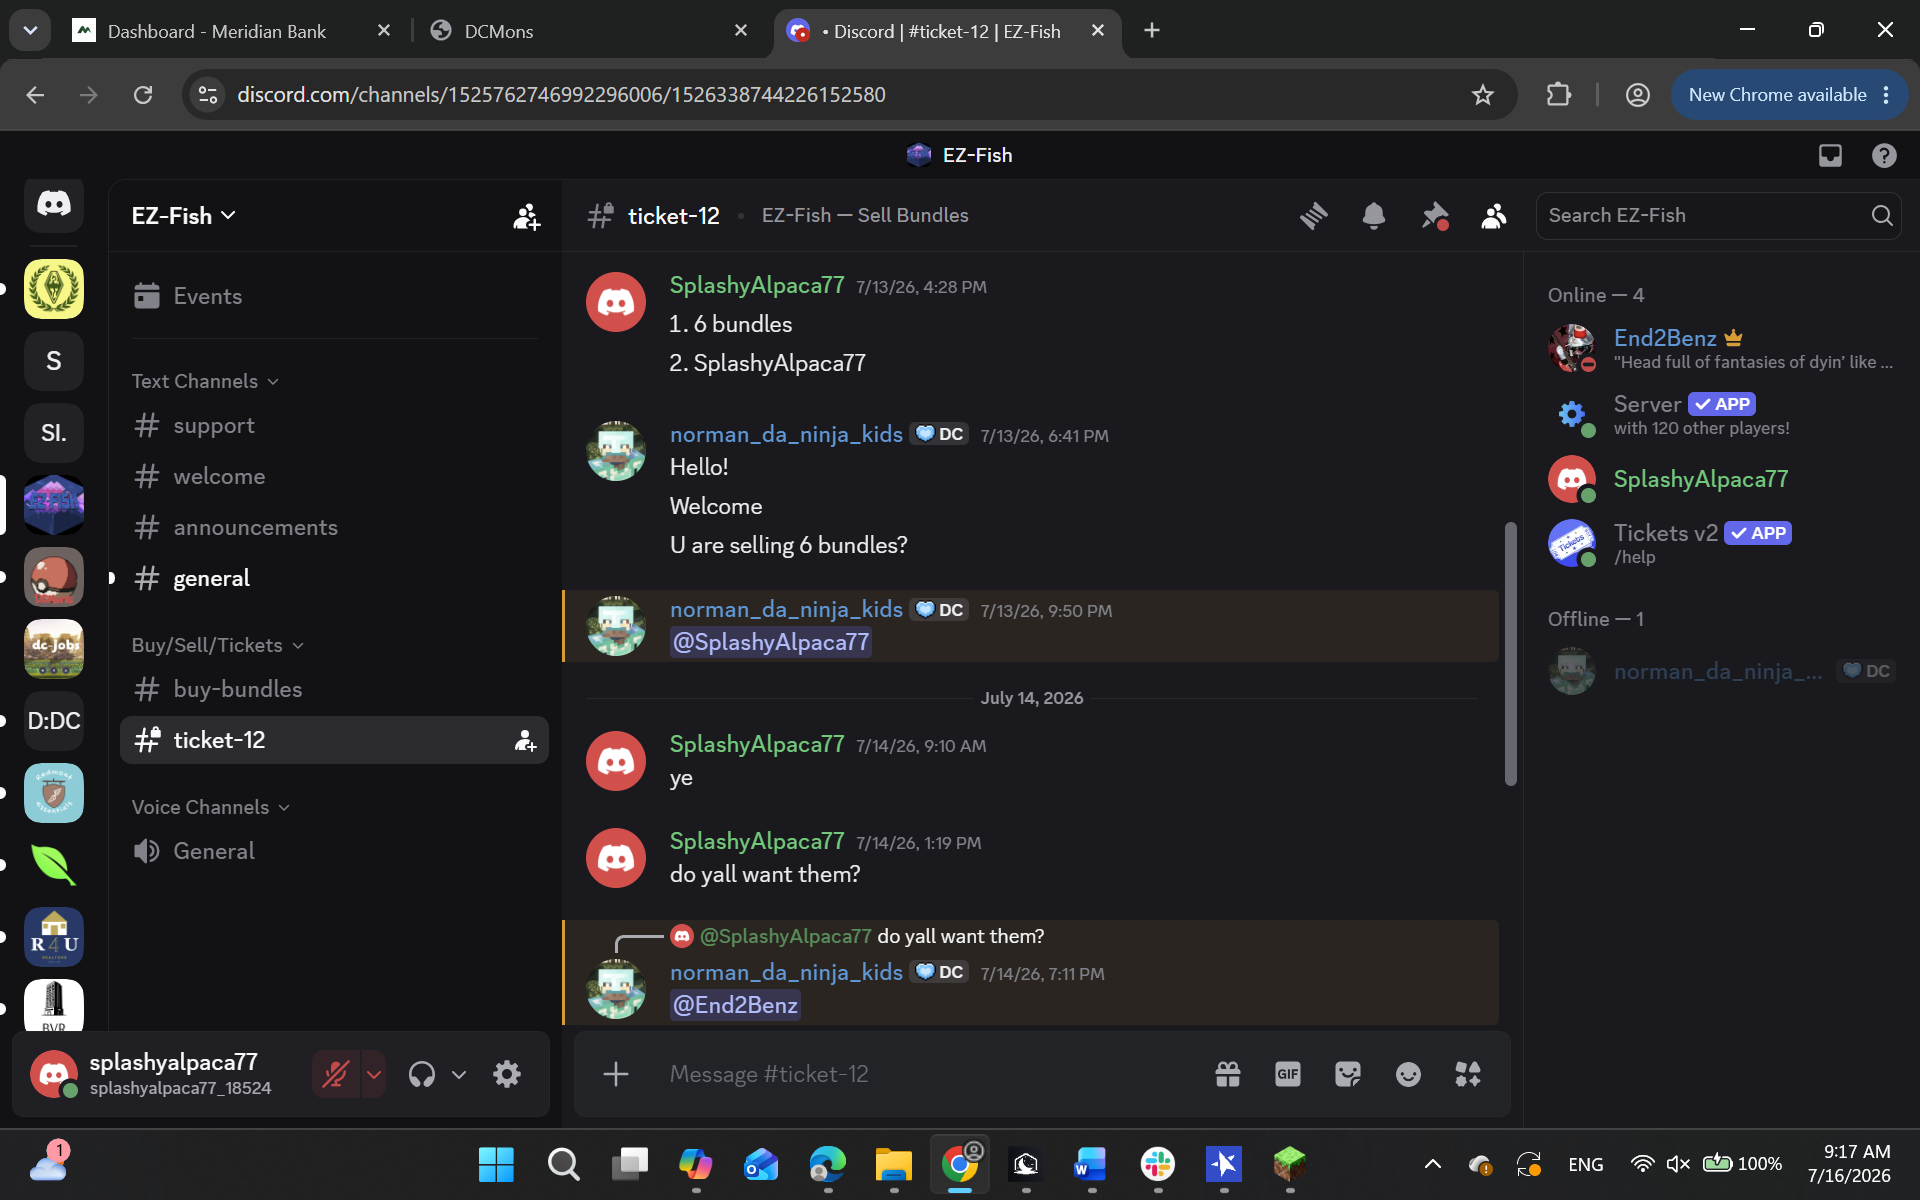Open the sticker picker
Screen dimensions: 1920x1200
tap(1348, 1074)
